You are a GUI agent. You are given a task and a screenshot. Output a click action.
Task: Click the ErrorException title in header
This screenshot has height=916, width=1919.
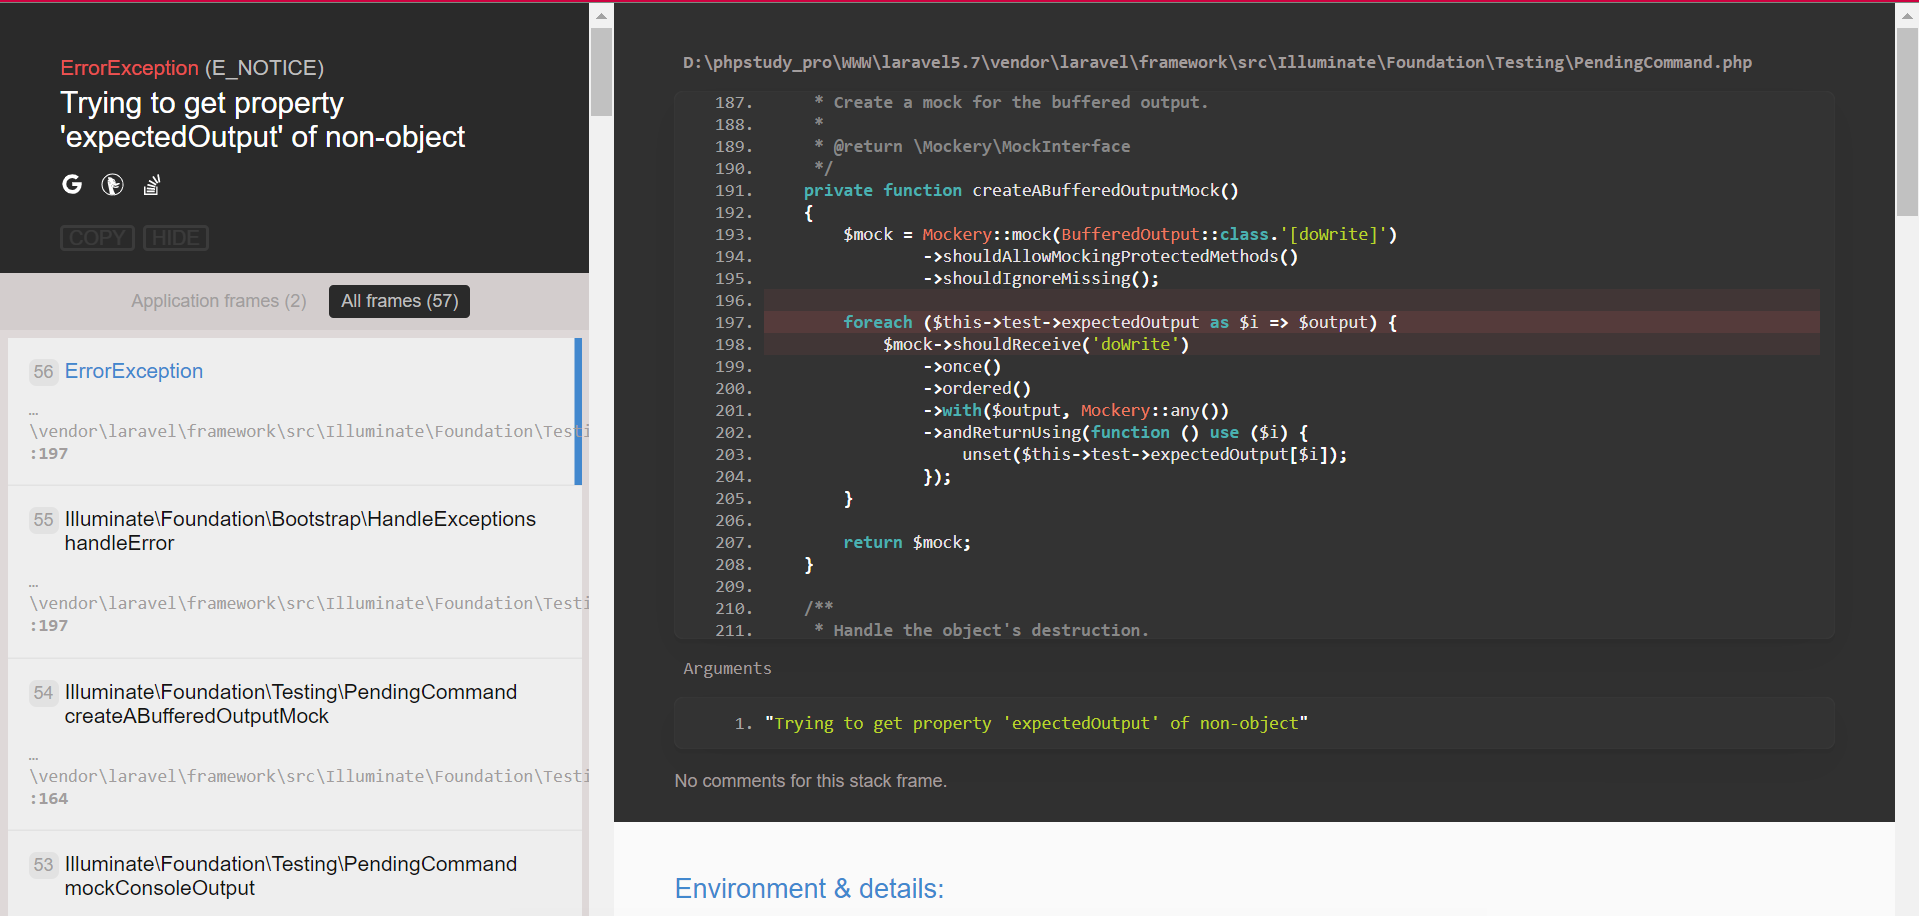pyautogui.click(x=129, y=68)
